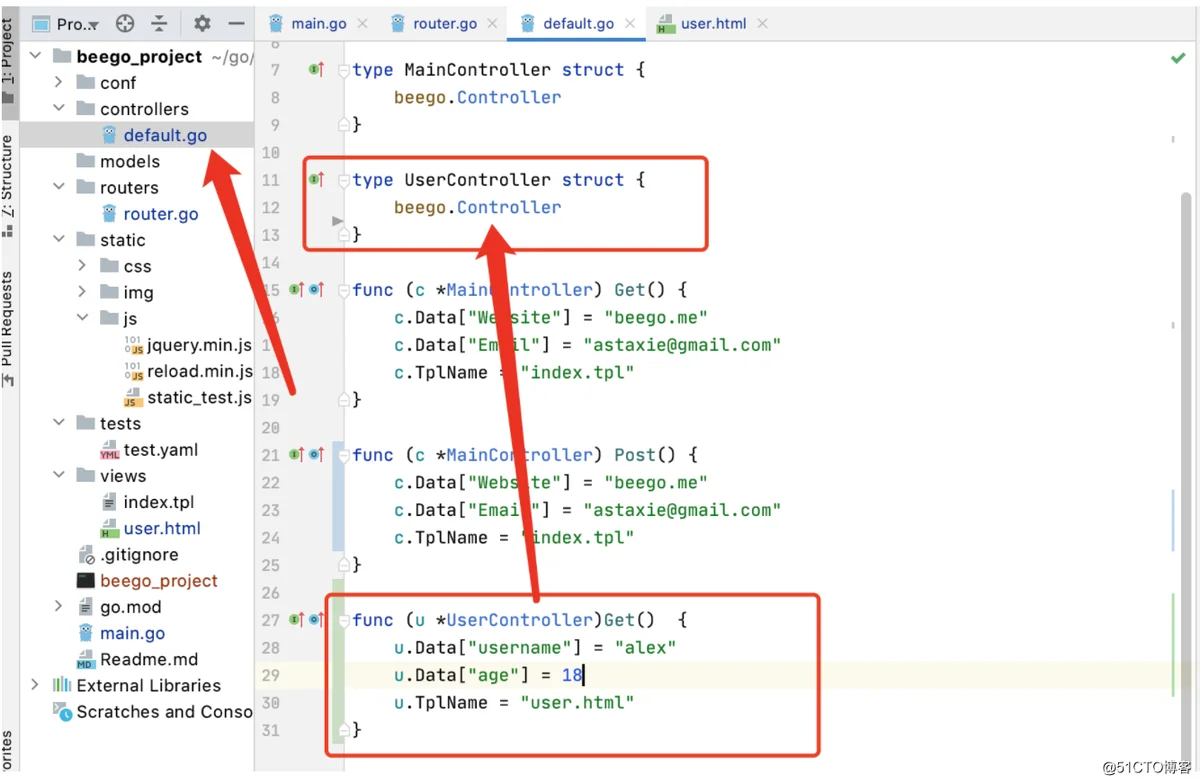This screenshot has height=784, width=1200.
Task: Open Project panel settings gear
Action: [x=202, y=23]
